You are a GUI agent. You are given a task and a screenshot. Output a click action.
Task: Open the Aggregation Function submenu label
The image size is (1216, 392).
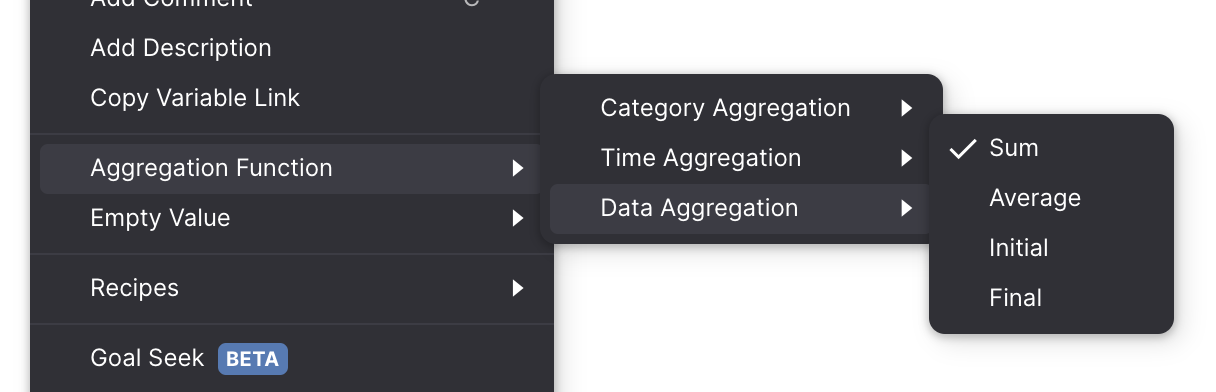pyautogui.click(x=211, y=168)
